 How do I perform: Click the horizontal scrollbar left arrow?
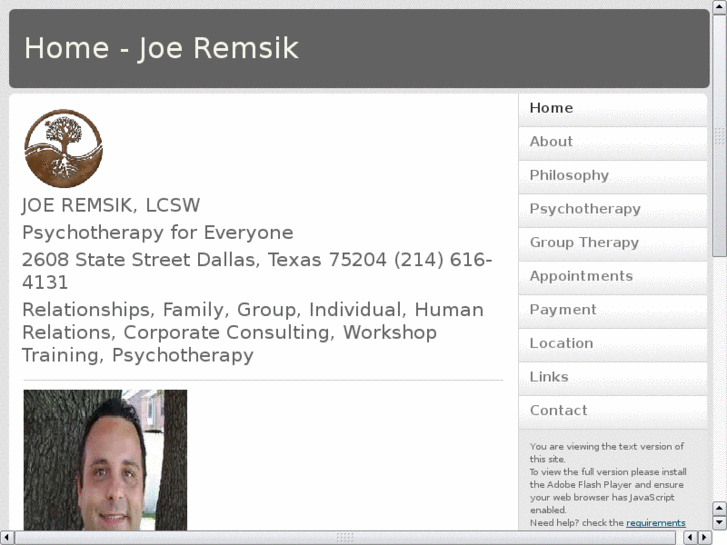(6, 537)
